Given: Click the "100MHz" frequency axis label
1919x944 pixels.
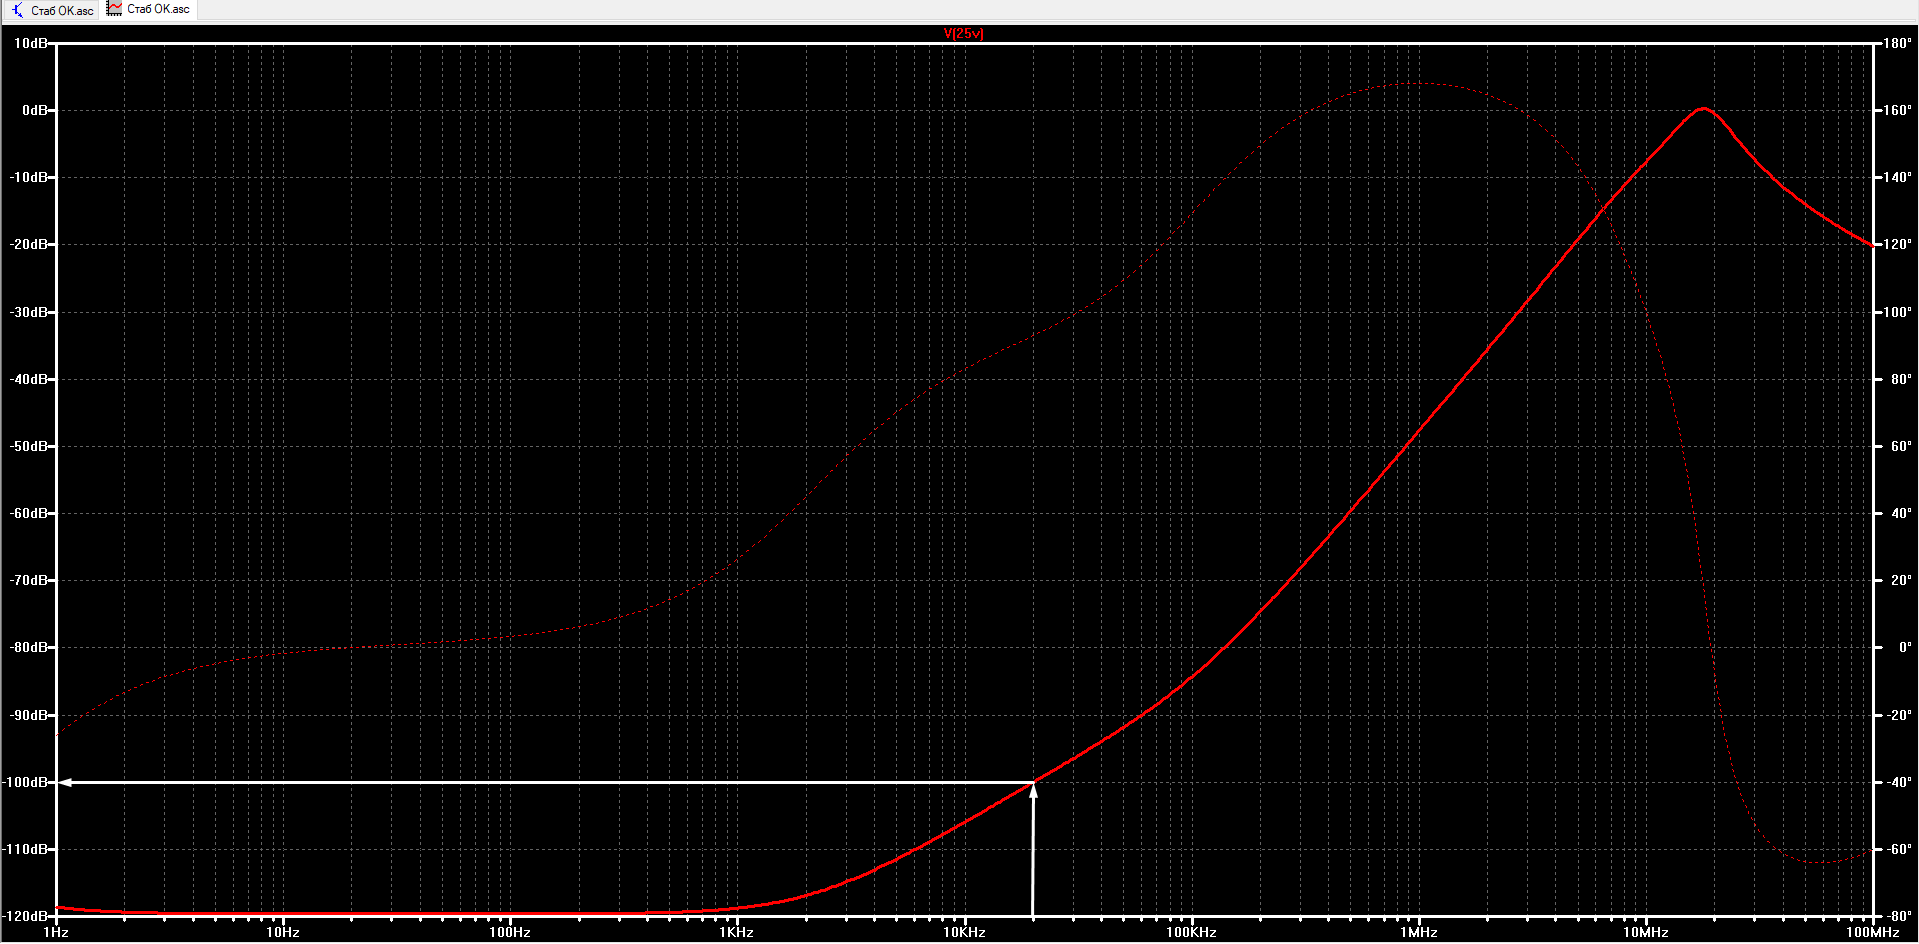Looking at the screenshot, I should (x=1872, y=932).
